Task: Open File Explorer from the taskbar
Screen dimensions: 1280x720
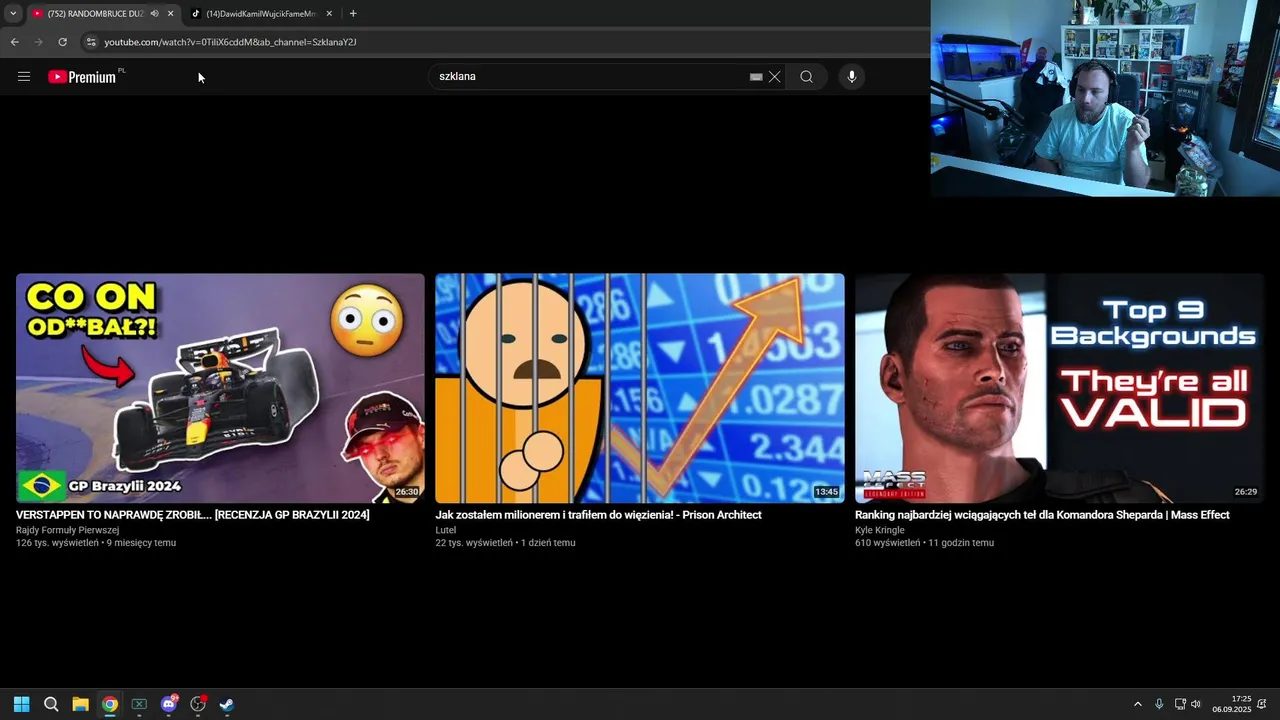Action: pos(80,704)
